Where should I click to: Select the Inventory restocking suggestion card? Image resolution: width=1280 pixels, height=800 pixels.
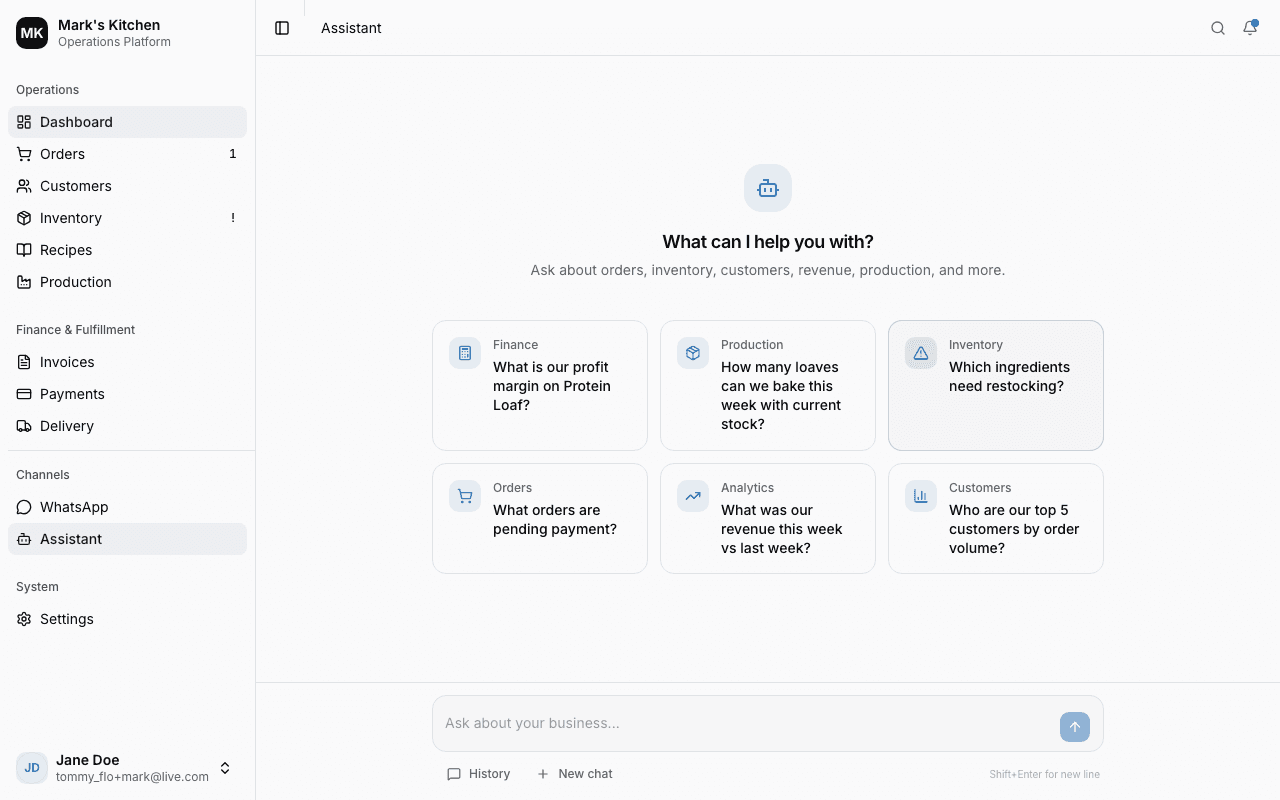(x=995, y=385)
